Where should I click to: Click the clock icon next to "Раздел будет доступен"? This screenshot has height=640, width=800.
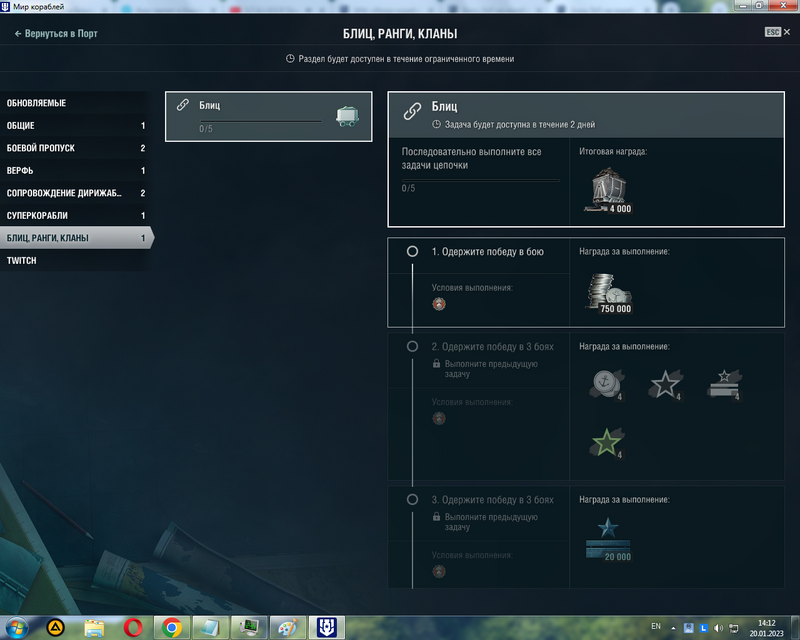tap(290, 59)
